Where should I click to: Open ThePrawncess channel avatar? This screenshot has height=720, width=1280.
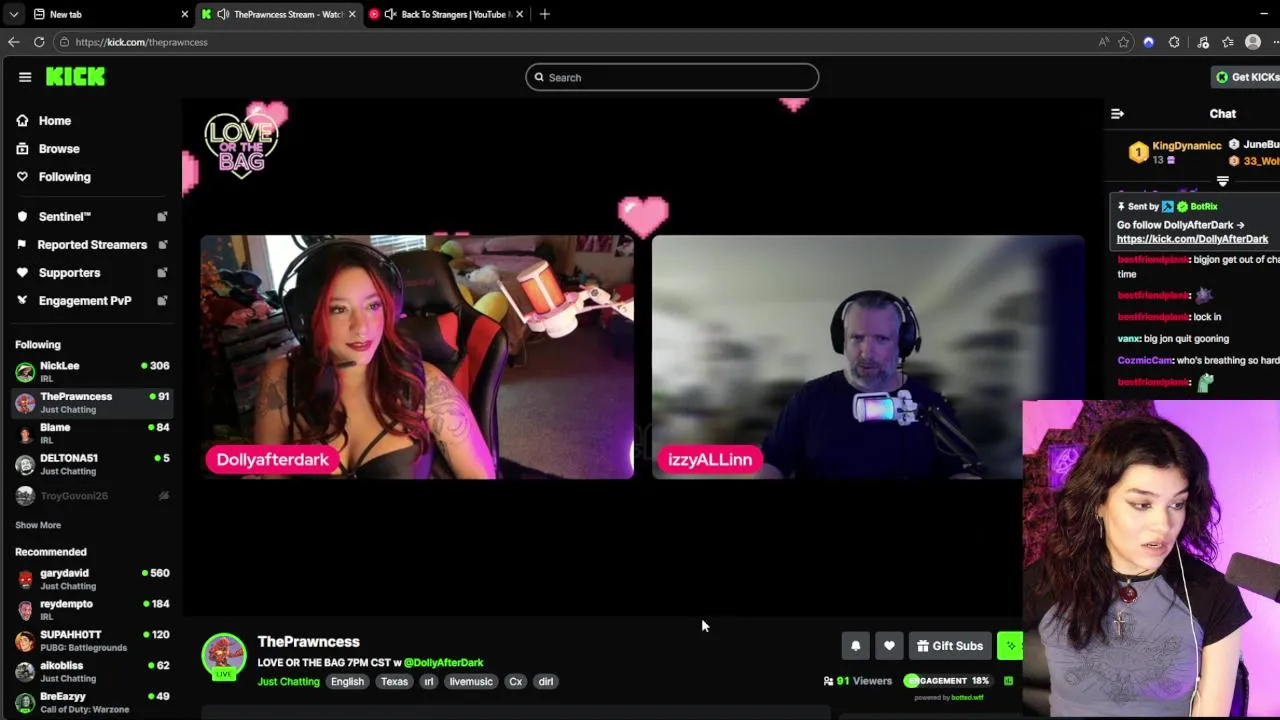pos(224,655)
